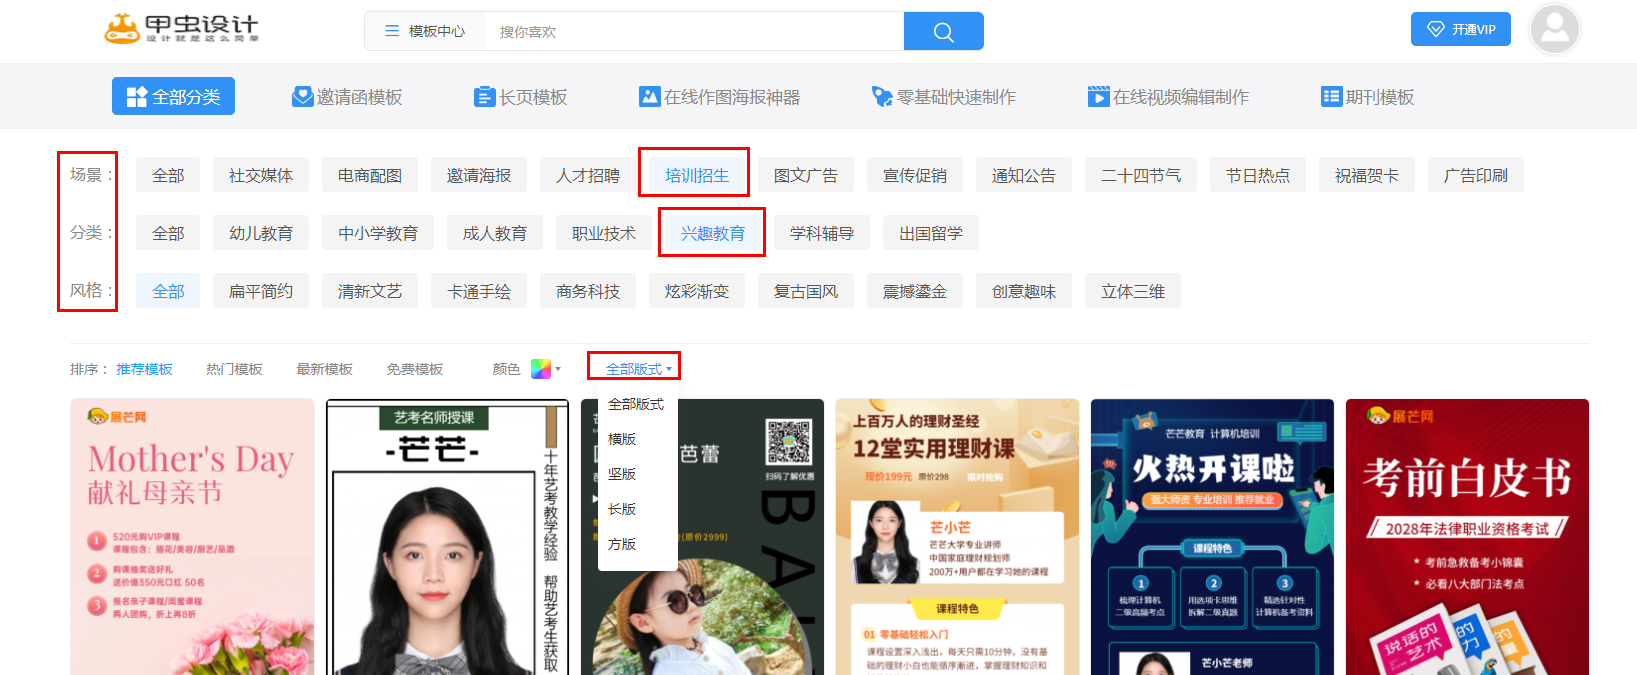The width and height of the screenshot is (1637, 675).
Task: Choose 竖版 layout option
Action: click(622, 474)
